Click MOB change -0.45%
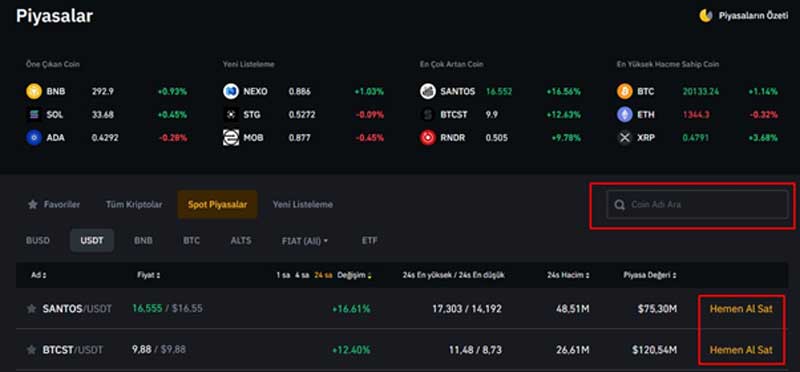 pyautogui.click(x=369, y=138)
